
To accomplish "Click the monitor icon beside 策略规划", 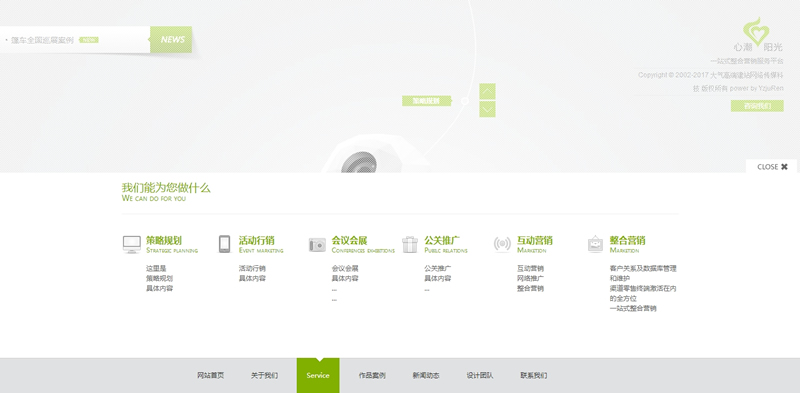I will pyautogui.click(x=132, y=244).
